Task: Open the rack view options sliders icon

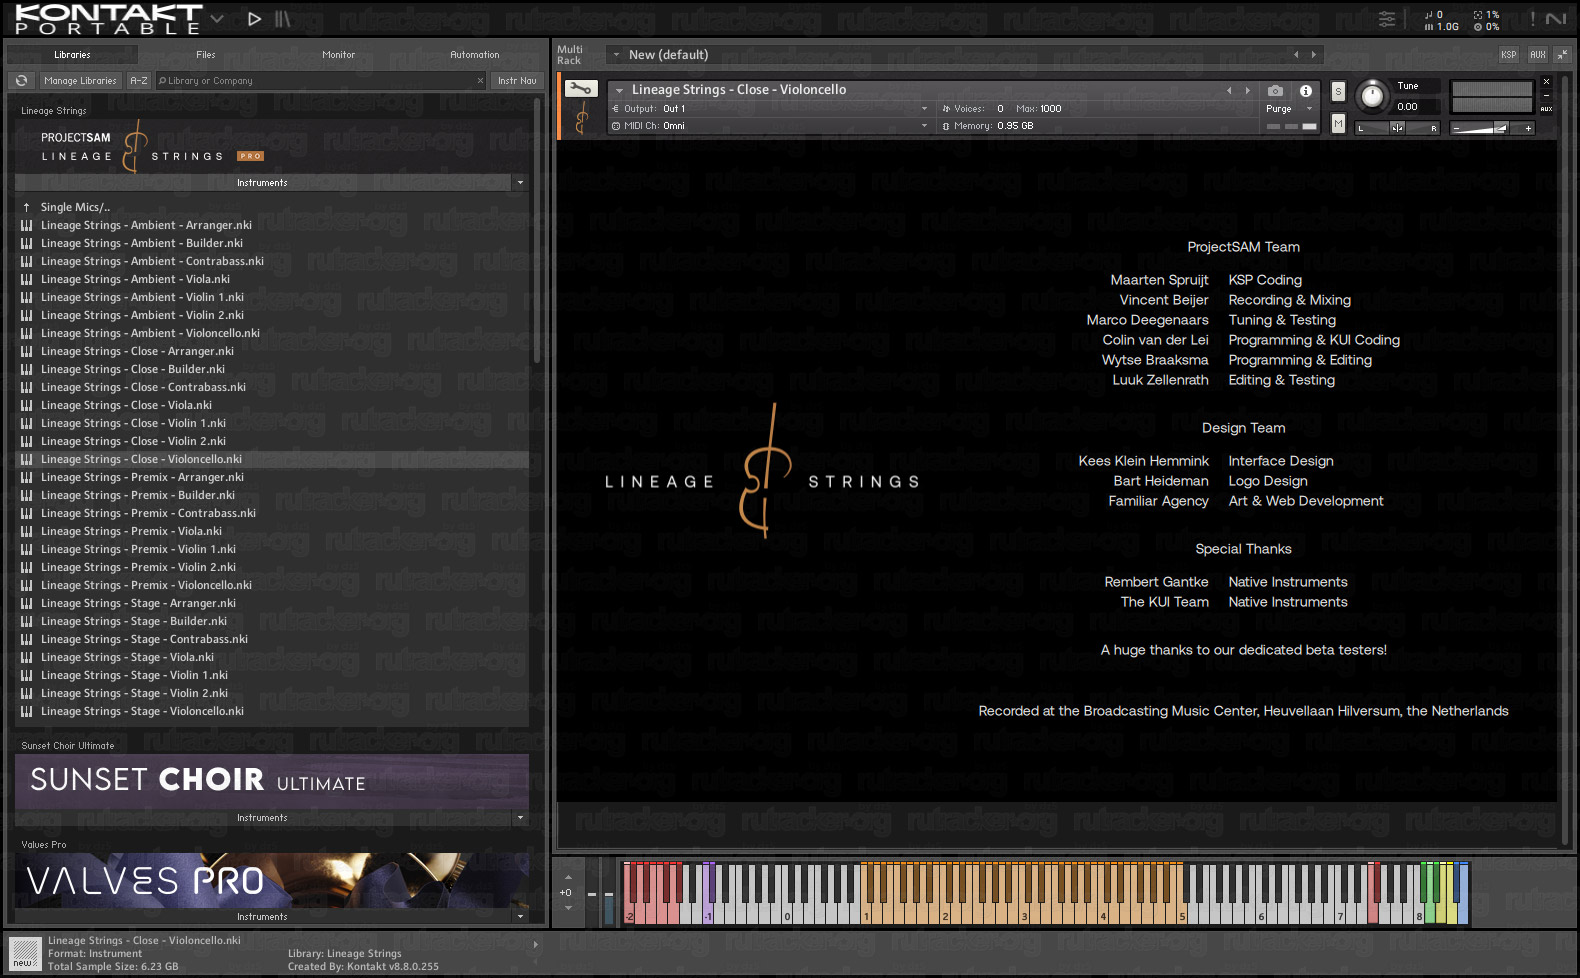Action: 1387,19
